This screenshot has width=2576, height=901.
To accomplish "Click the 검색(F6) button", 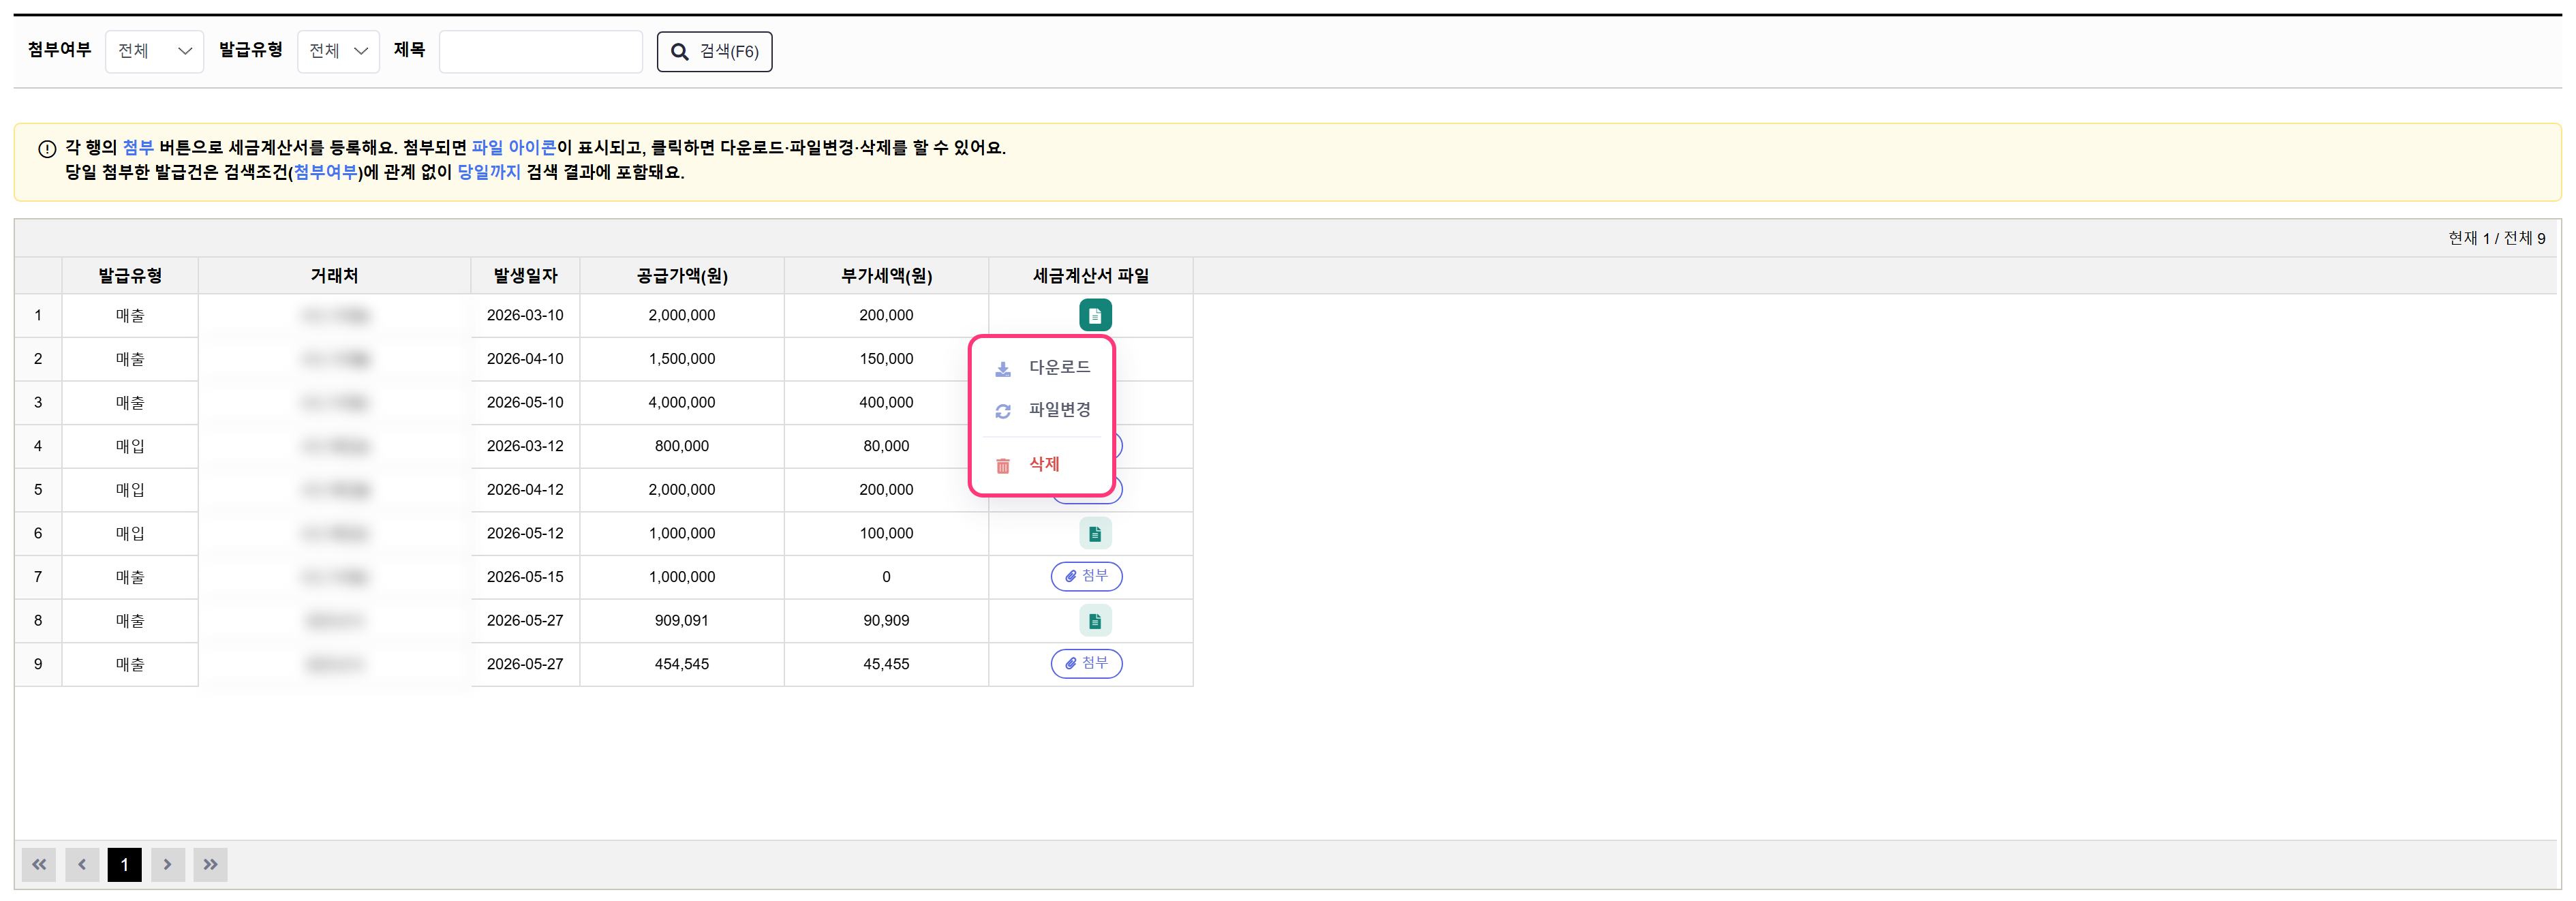I will (714, 51).
